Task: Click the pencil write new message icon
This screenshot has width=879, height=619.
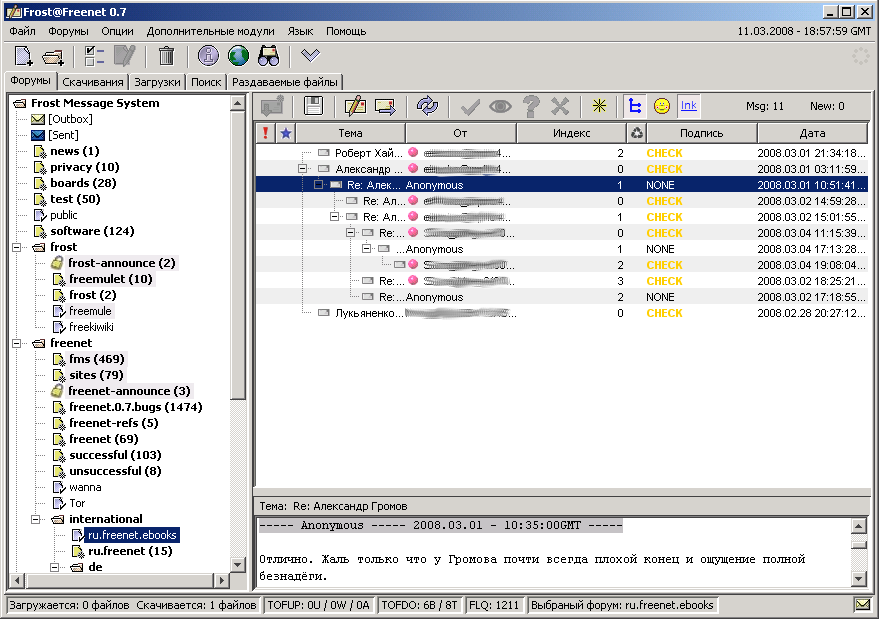Action: pos(354,106)
